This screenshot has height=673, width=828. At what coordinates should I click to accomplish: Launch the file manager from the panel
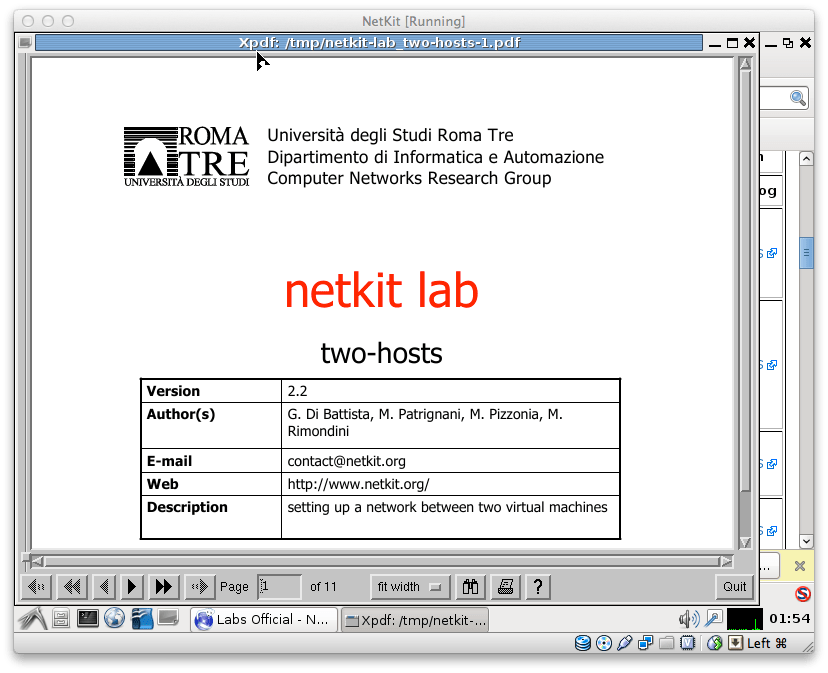click(61, 619)
